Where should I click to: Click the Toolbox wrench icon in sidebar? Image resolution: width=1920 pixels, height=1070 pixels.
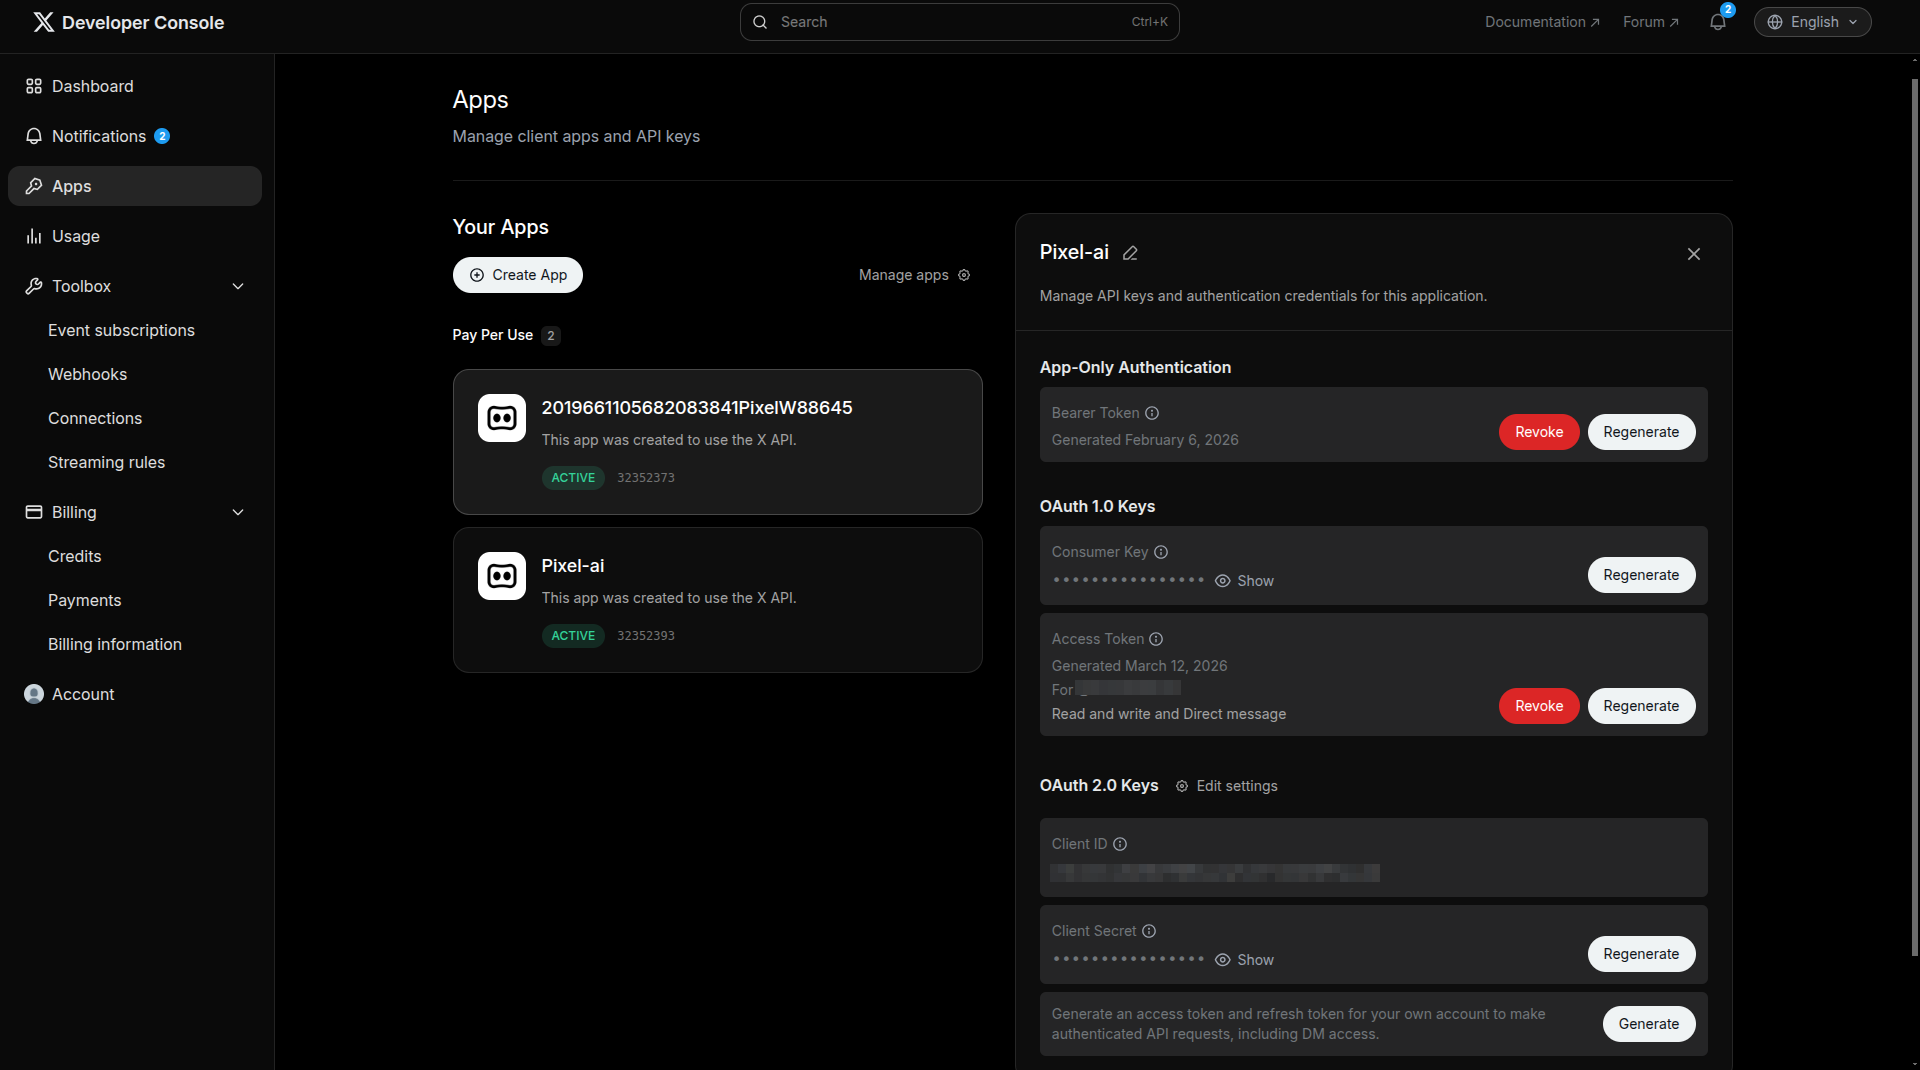[34, 286]
